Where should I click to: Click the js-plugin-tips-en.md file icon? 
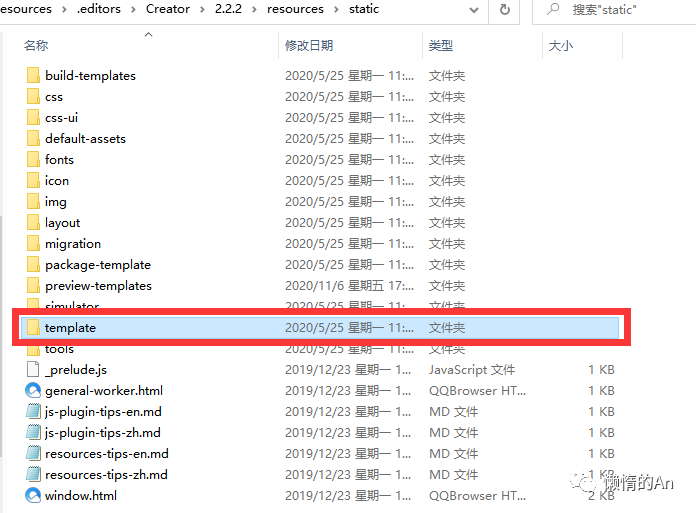click(x=33, y=411)
